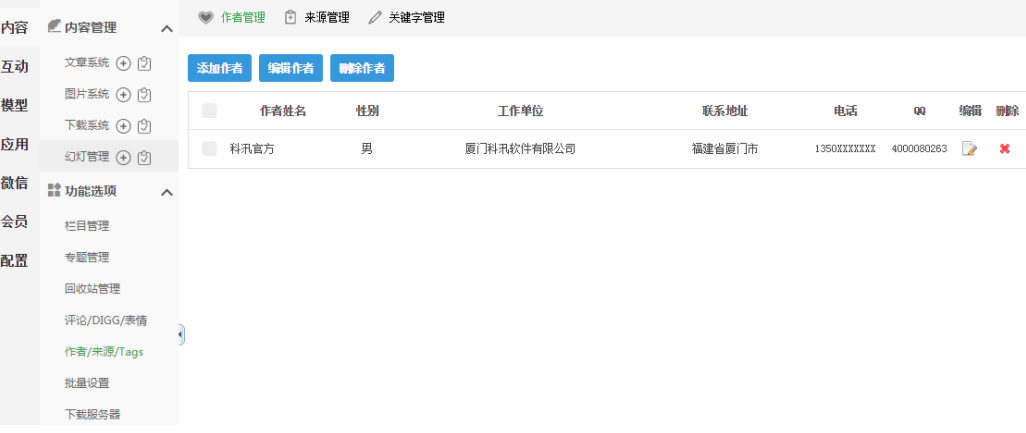Collapse the sidebar using the splitter arrow

(x=181, y=335)
